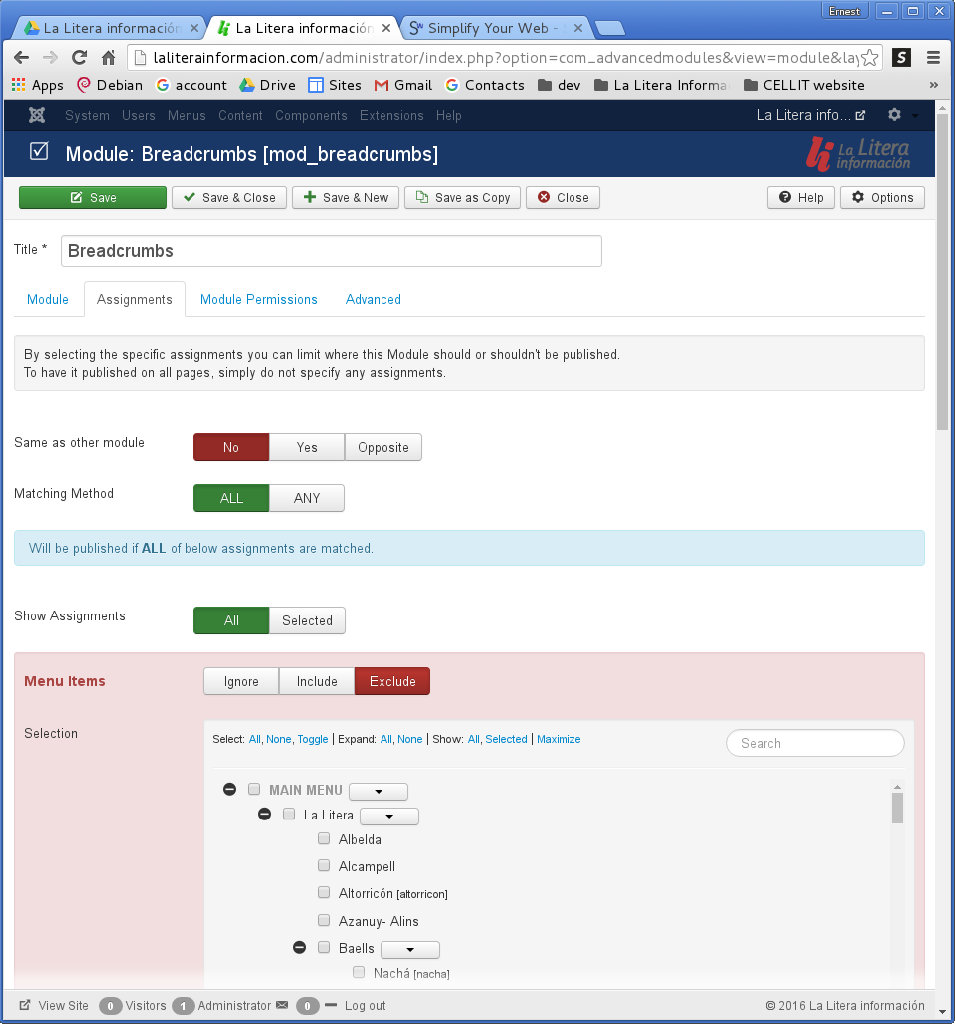Open the user settings gear menu
The height and width of the screenshot is (1024, 955).
pyautogui.click(x=894, y=115)
